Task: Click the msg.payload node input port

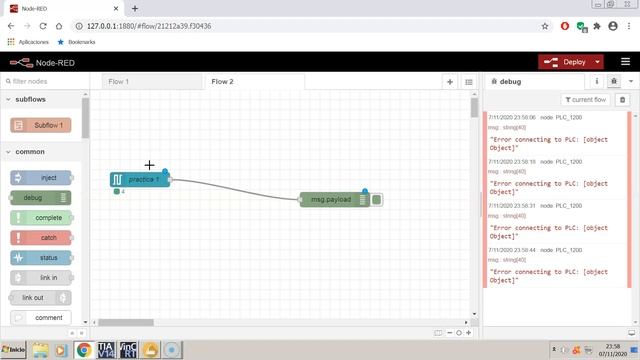Action: (x=300, y=200)
